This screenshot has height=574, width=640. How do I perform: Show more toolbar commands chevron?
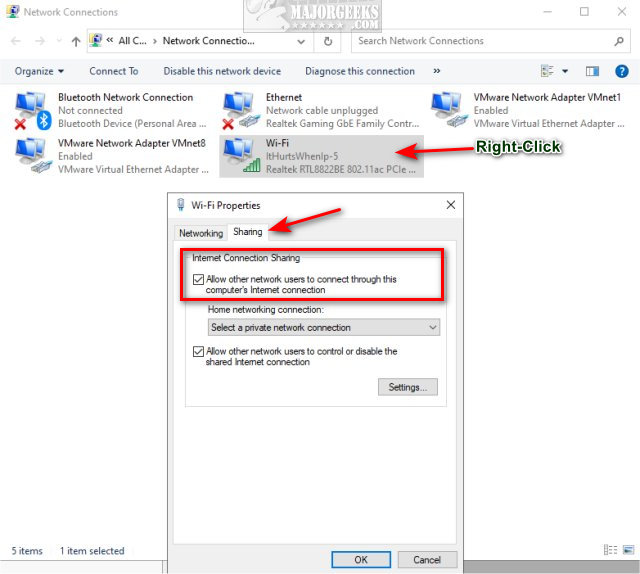437,71
